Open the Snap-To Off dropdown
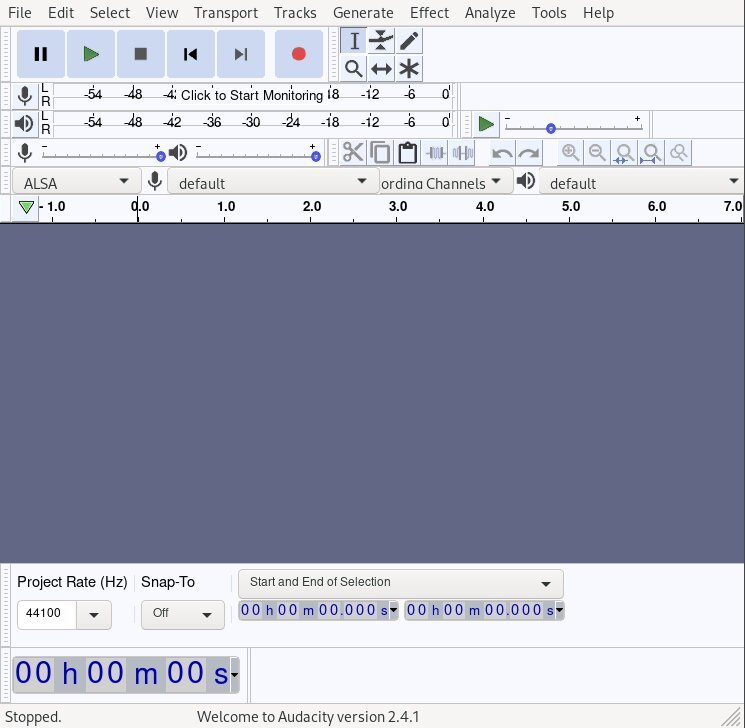 (x=182, y=615)
